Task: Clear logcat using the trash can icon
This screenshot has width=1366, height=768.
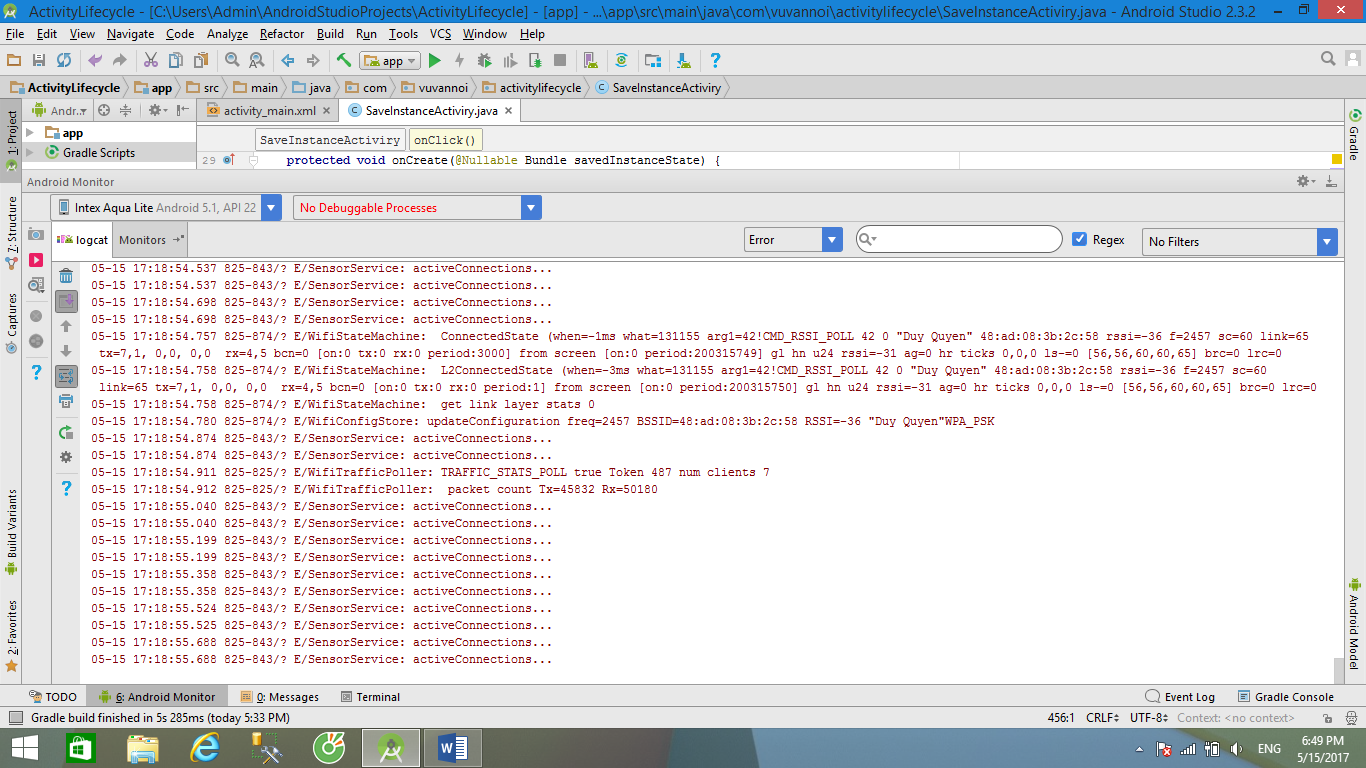Action: tap(66, 276)
